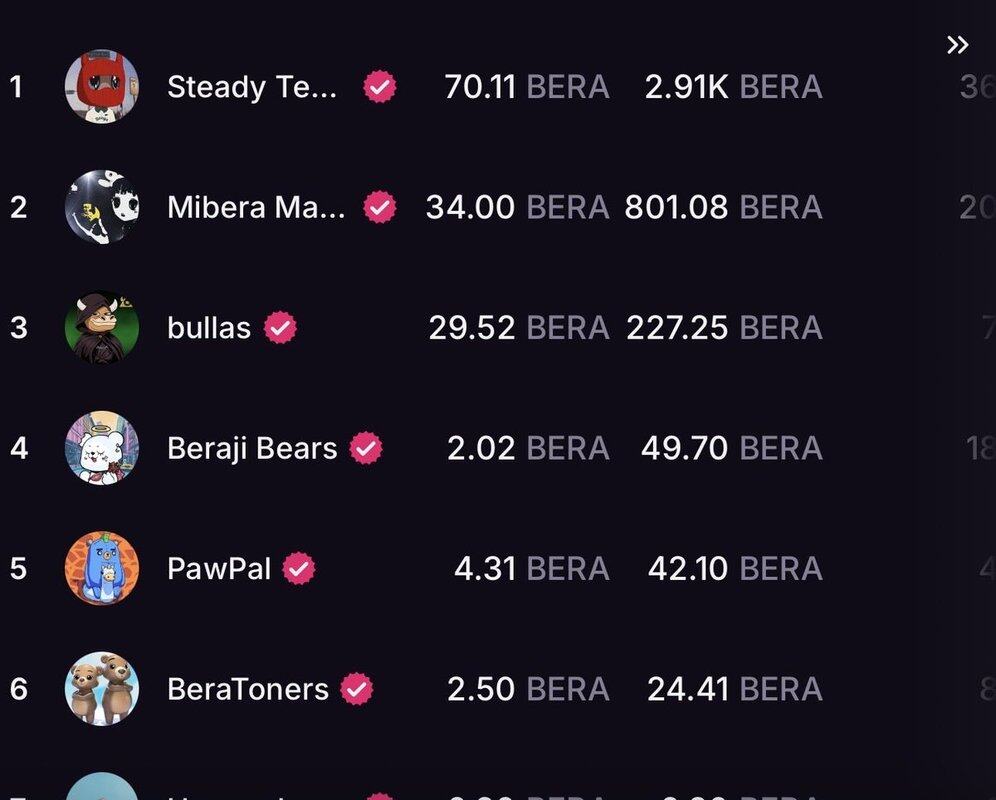The image size is (996, 800).
Task: Click the Beraji Bears collection avatar
Action: 102,448
